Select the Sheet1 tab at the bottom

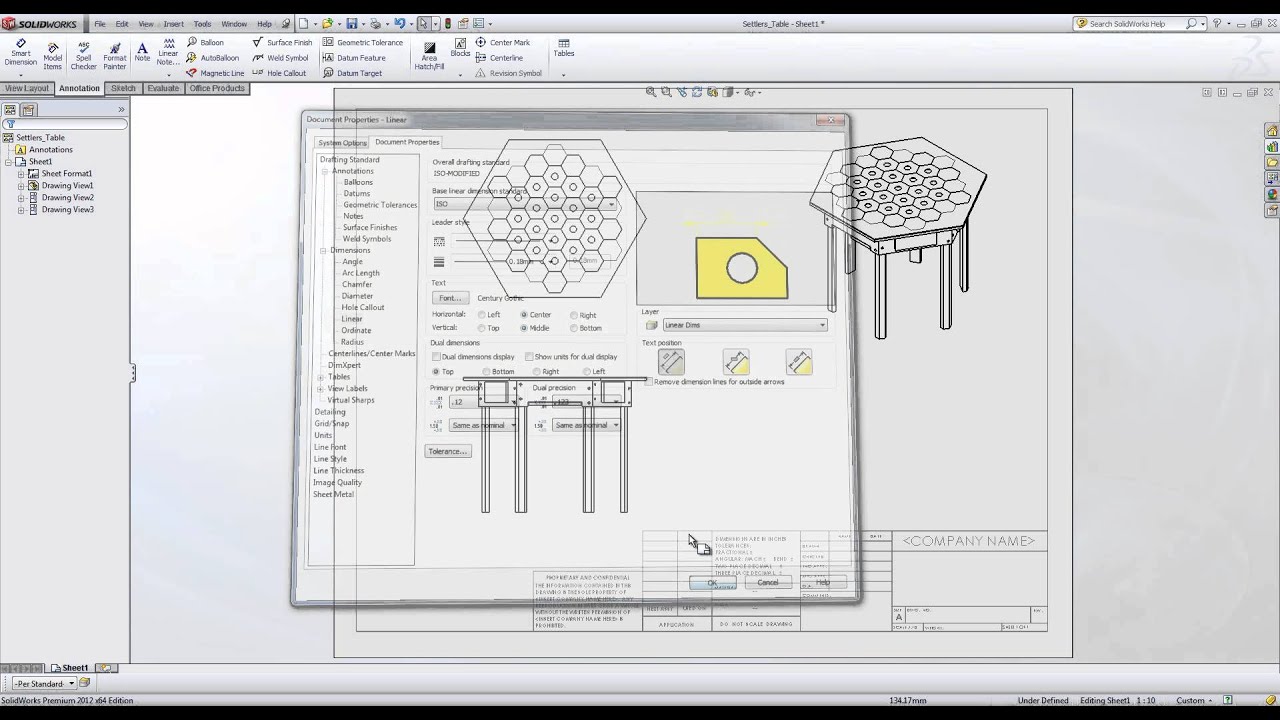tap(70, 668)
